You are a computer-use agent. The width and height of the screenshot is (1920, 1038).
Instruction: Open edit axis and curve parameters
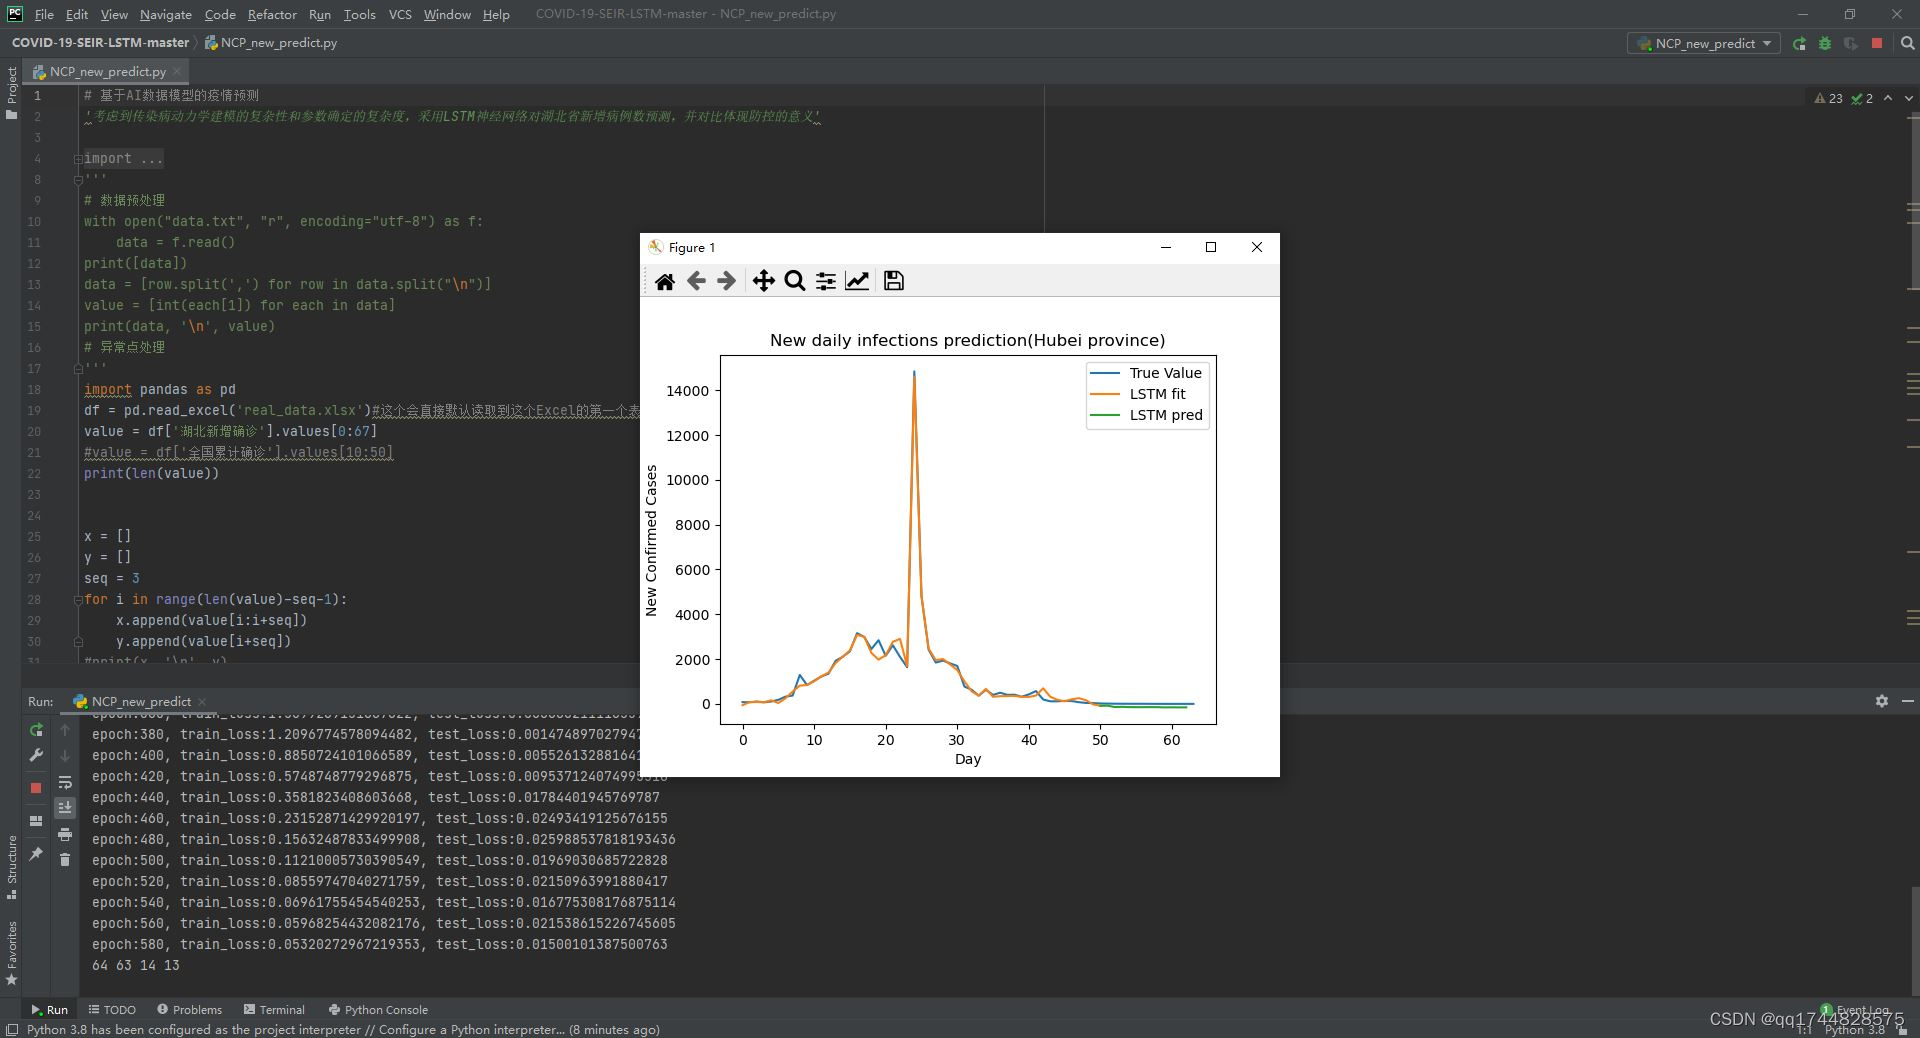[x=857, y=281]
